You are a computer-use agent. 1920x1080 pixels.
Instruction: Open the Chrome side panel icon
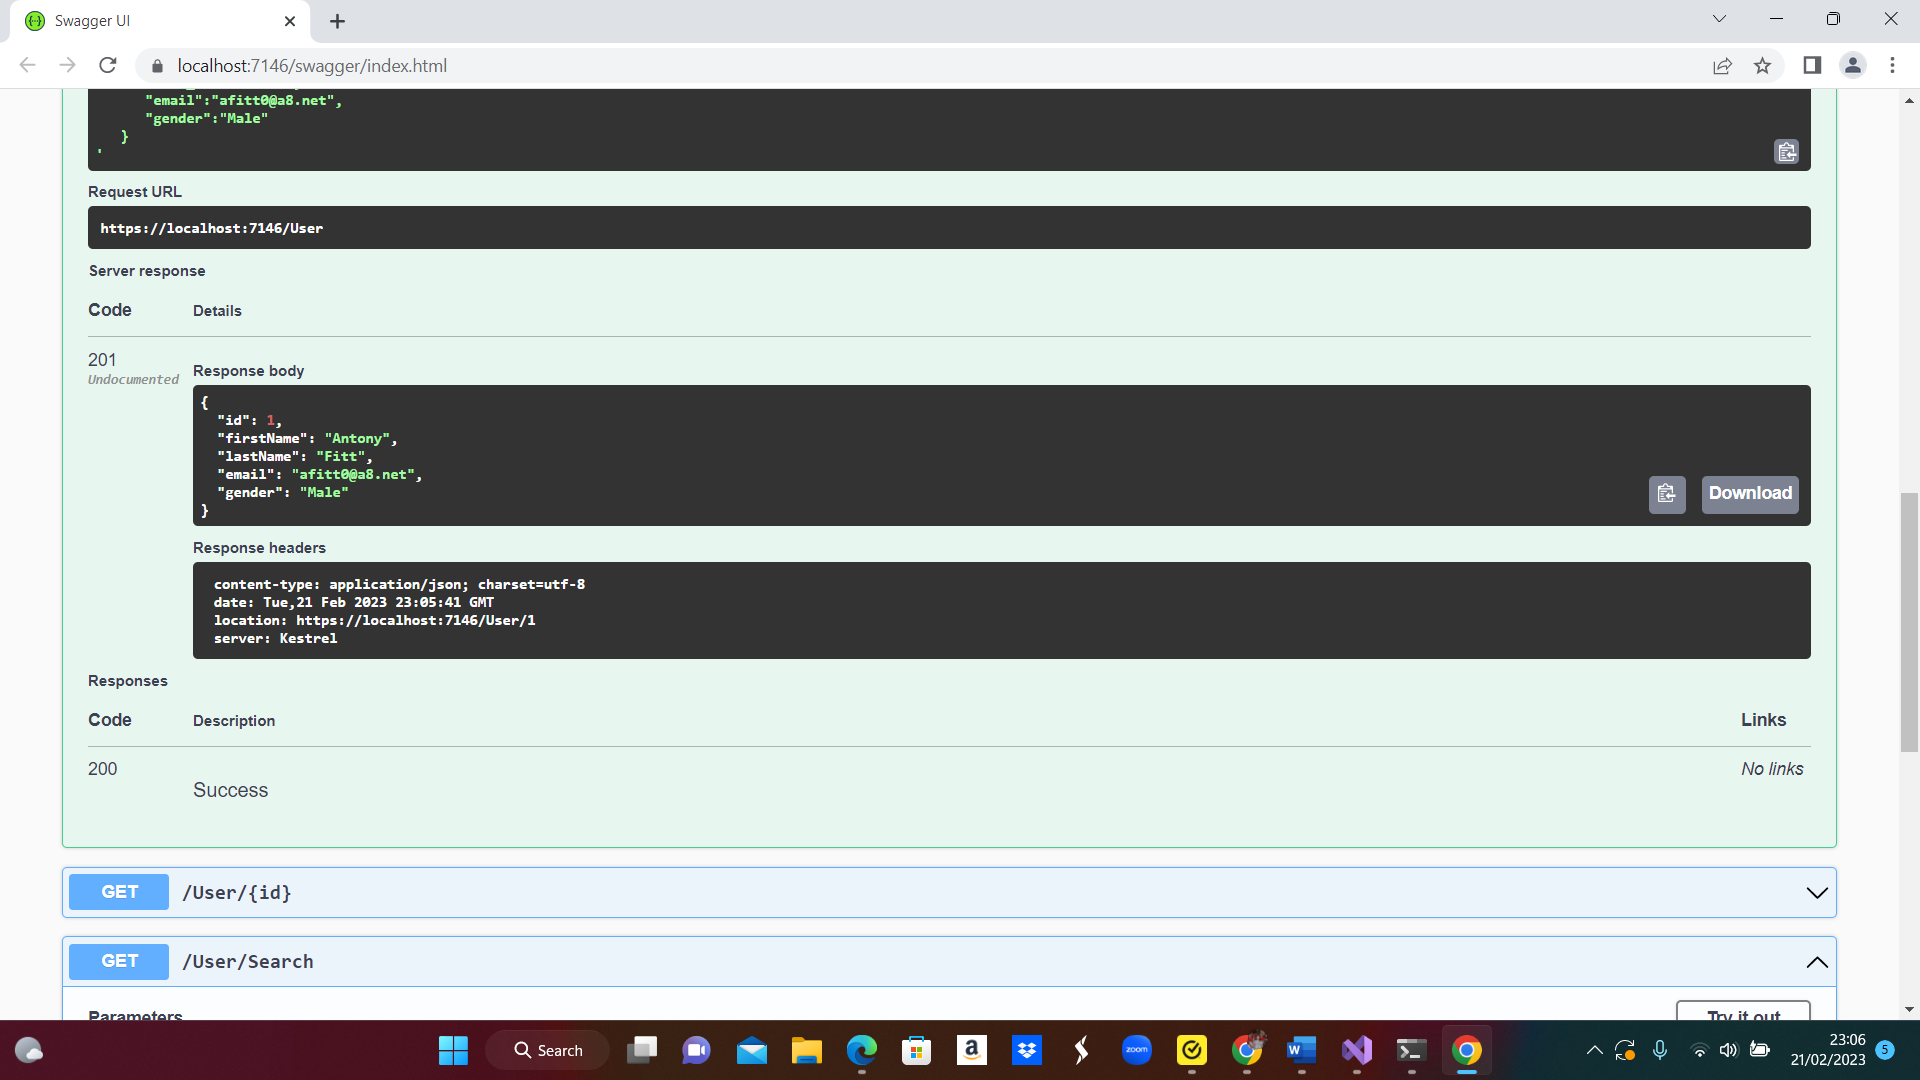[1811, 65]
